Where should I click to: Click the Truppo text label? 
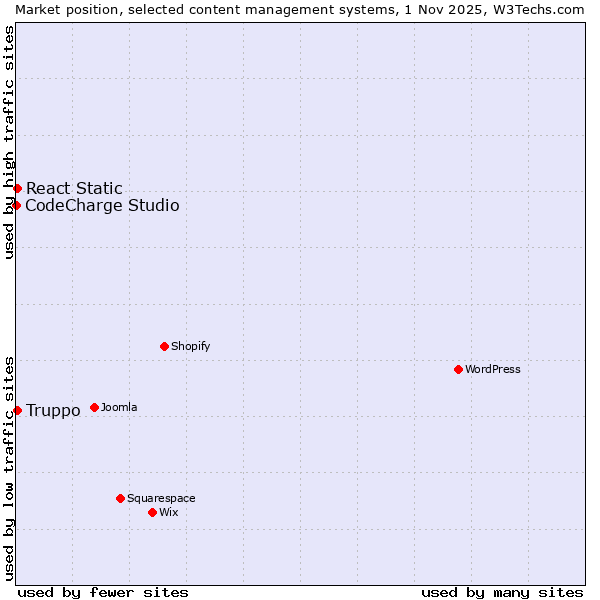pos(53,411)
